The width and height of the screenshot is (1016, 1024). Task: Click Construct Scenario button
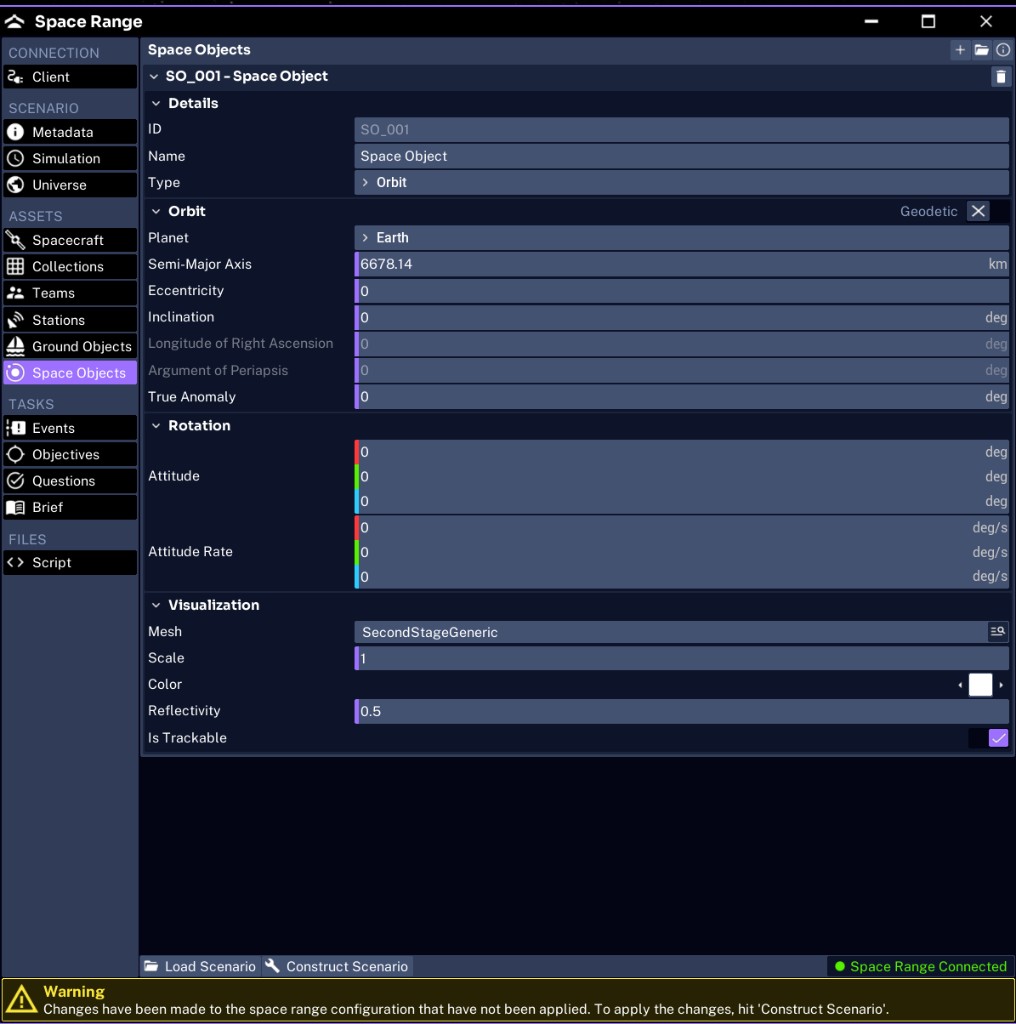click(x=338, y=967)
